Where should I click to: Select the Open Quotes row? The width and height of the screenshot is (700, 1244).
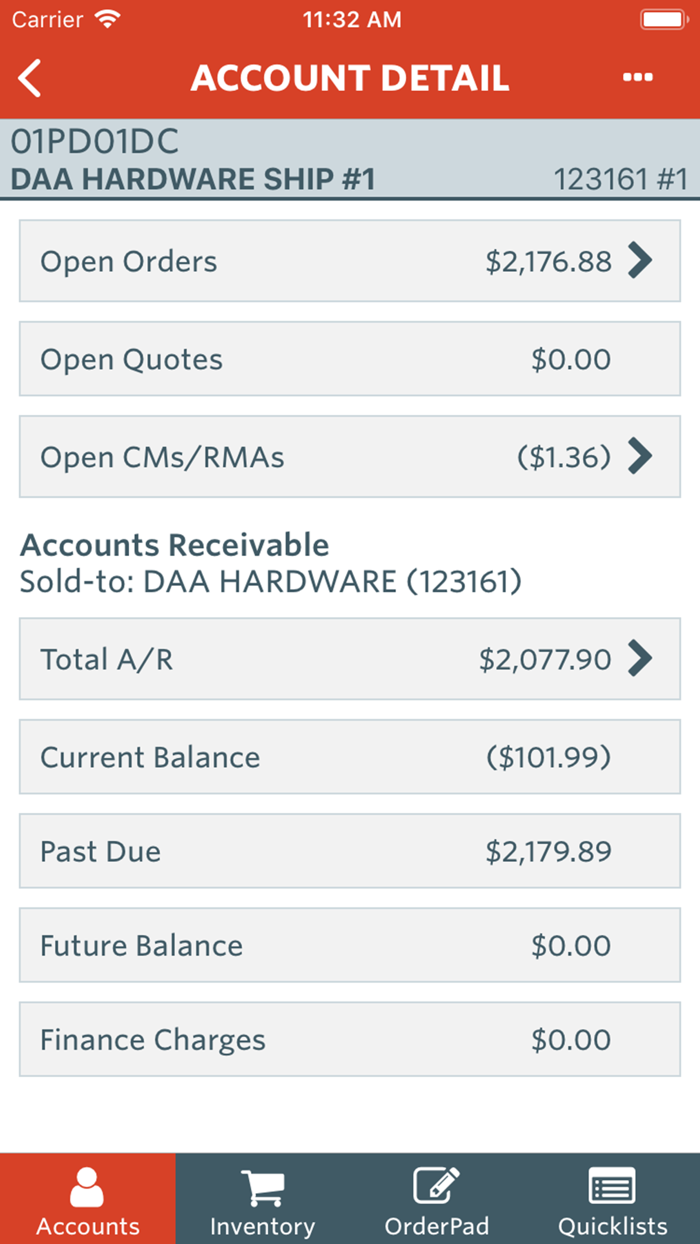(350, 359)
